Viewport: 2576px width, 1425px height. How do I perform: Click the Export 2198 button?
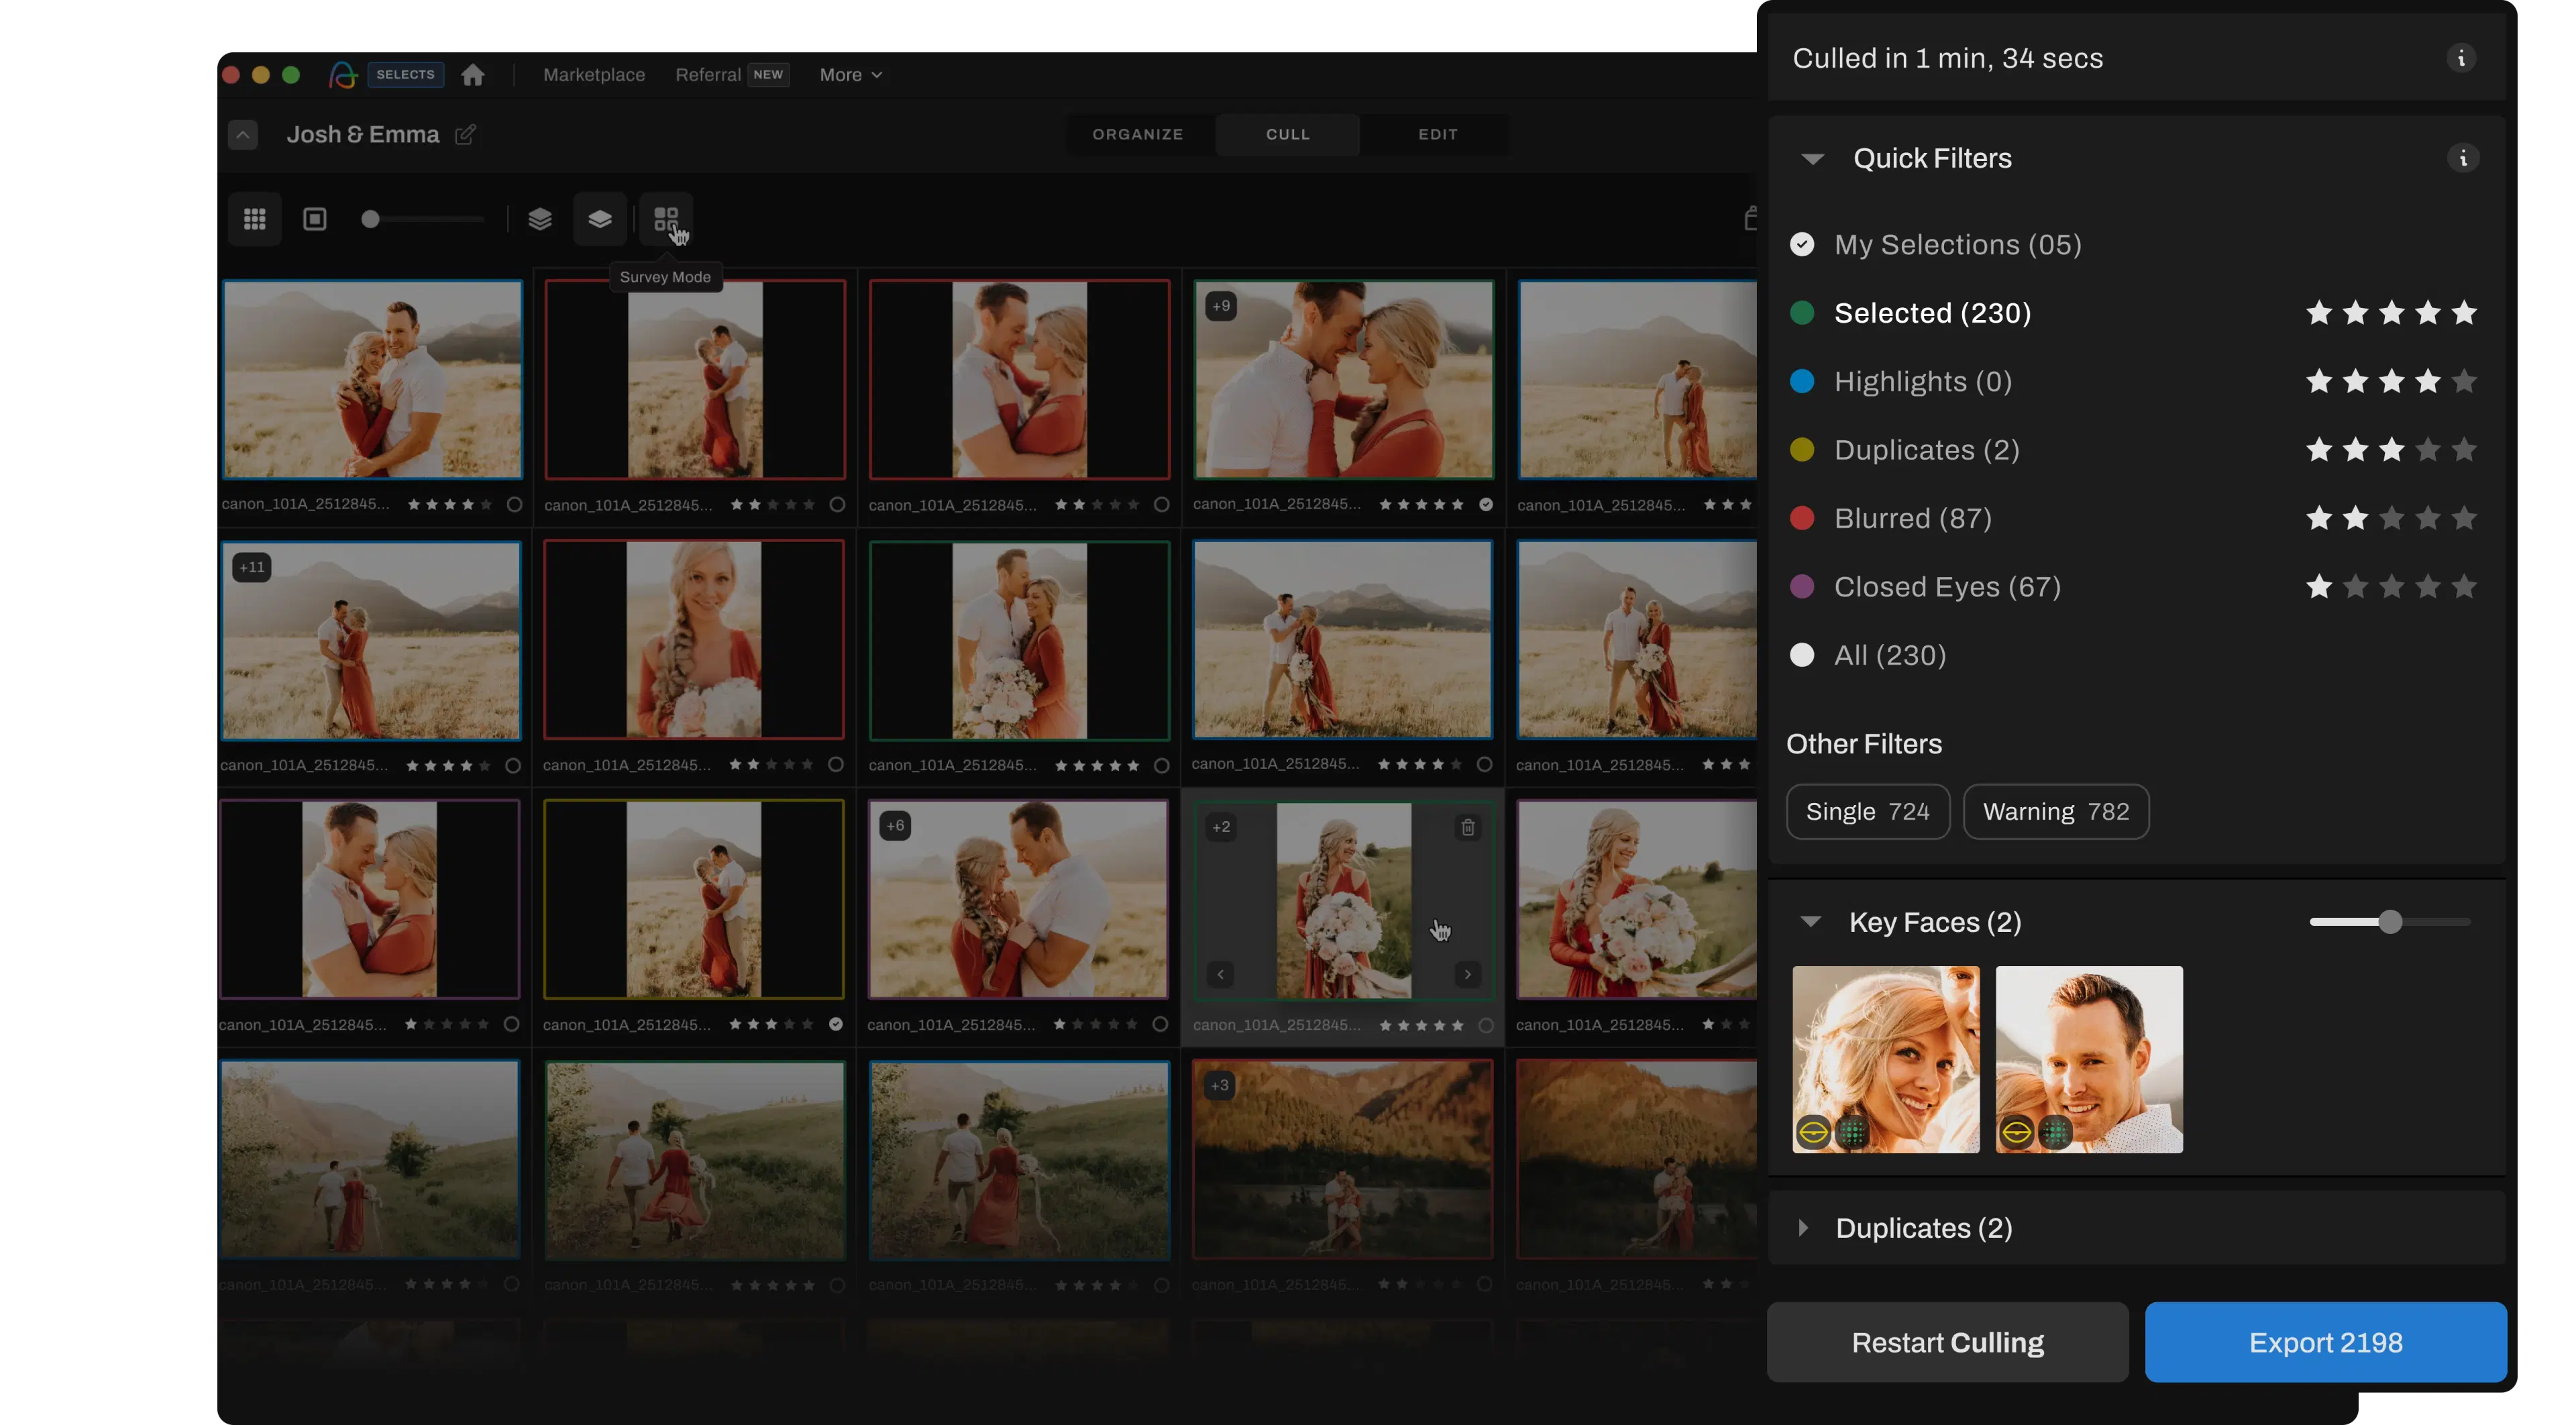2325,1342
